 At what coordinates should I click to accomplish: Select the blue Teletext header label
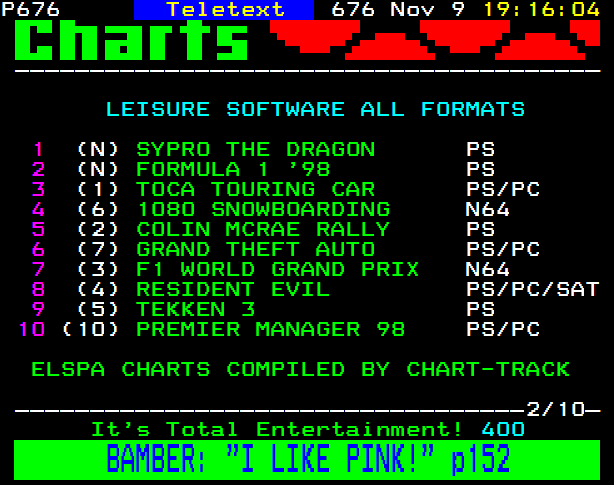point(225,10)
